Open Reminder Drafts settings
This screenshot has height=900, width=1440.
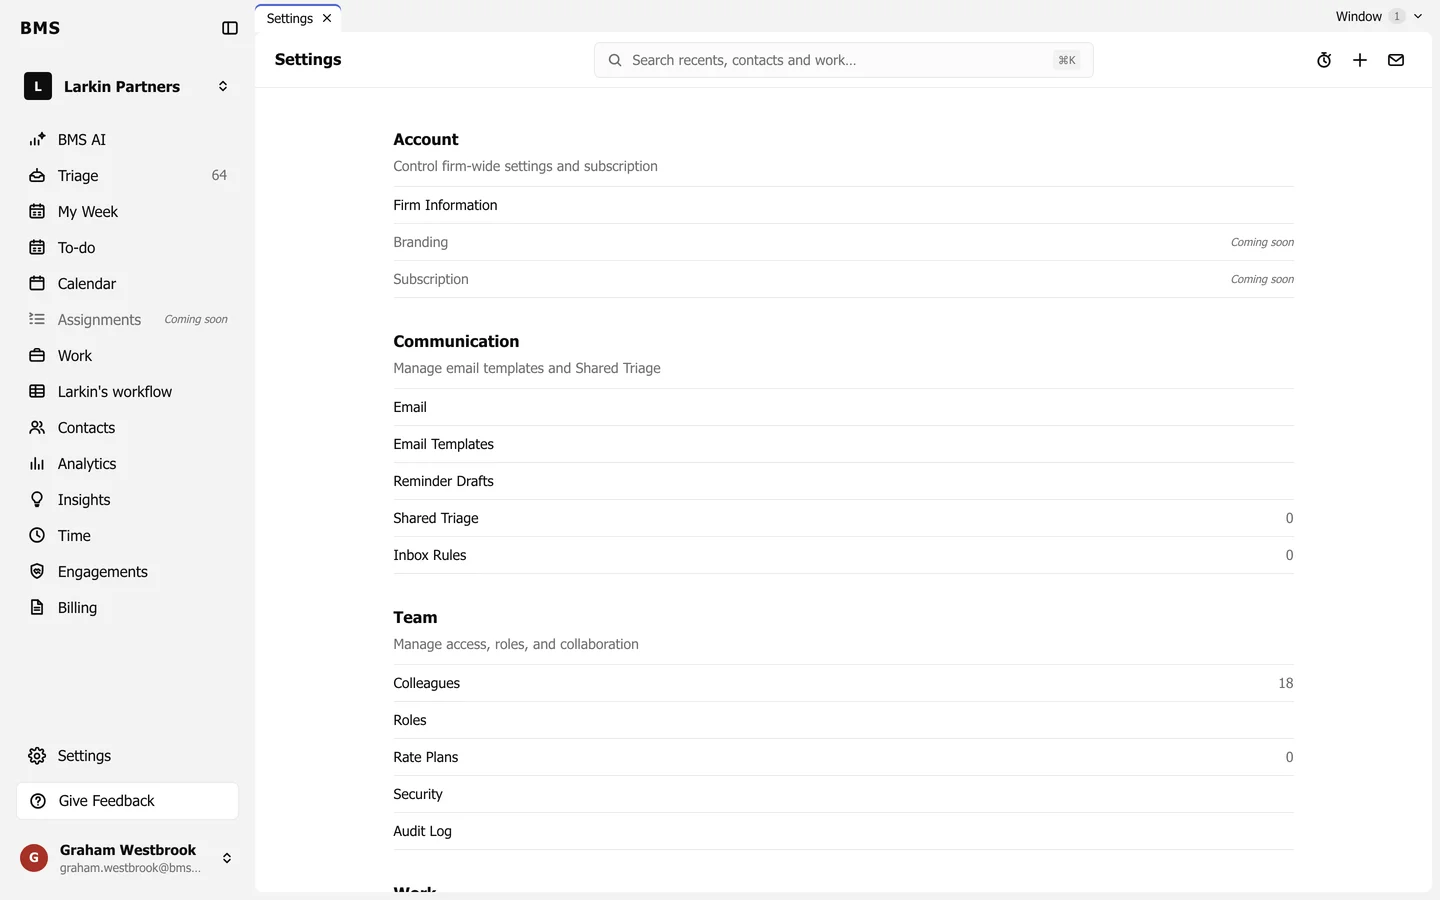pyautogui.click(x=843, y=481)
